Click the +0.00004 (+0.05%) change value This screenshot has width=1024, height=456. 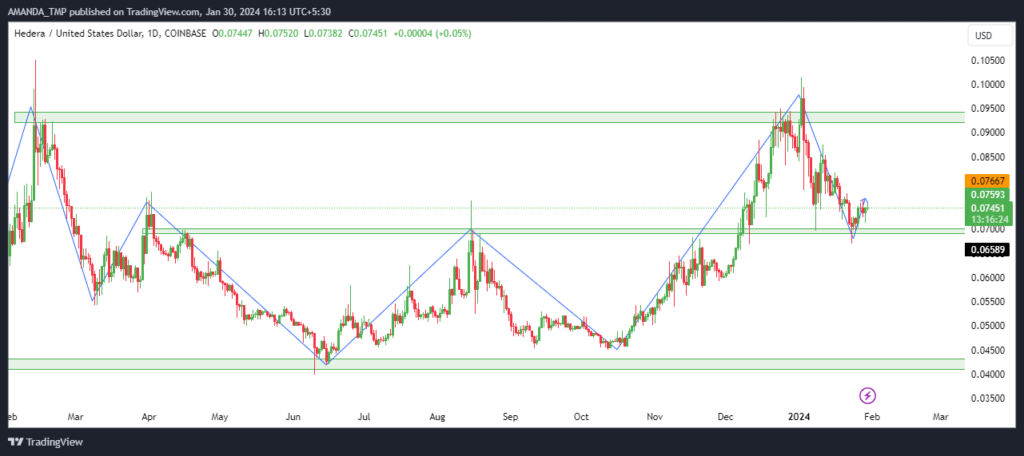click(x=432, y=33)
